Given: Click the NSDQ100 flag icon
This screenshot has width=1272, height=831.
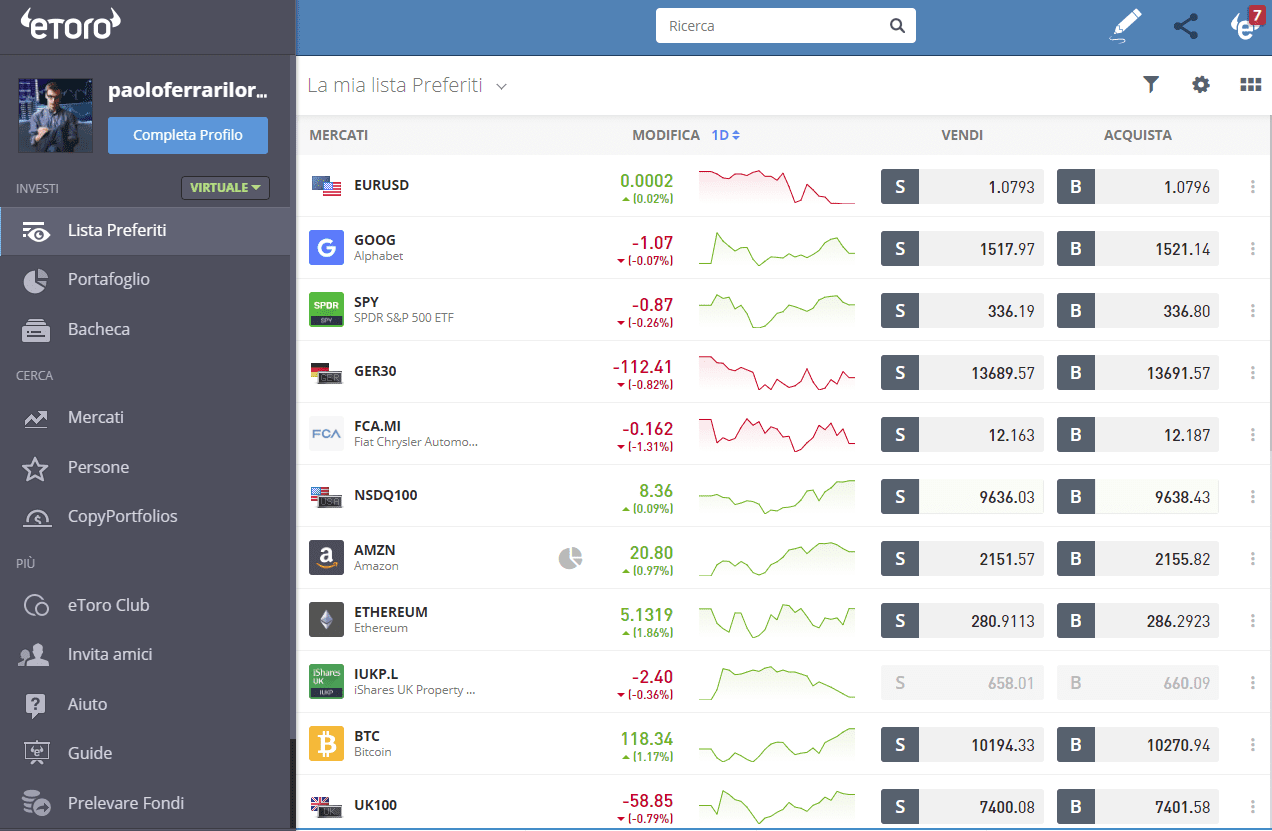Looking at the screenshot, I should (326, 496).
